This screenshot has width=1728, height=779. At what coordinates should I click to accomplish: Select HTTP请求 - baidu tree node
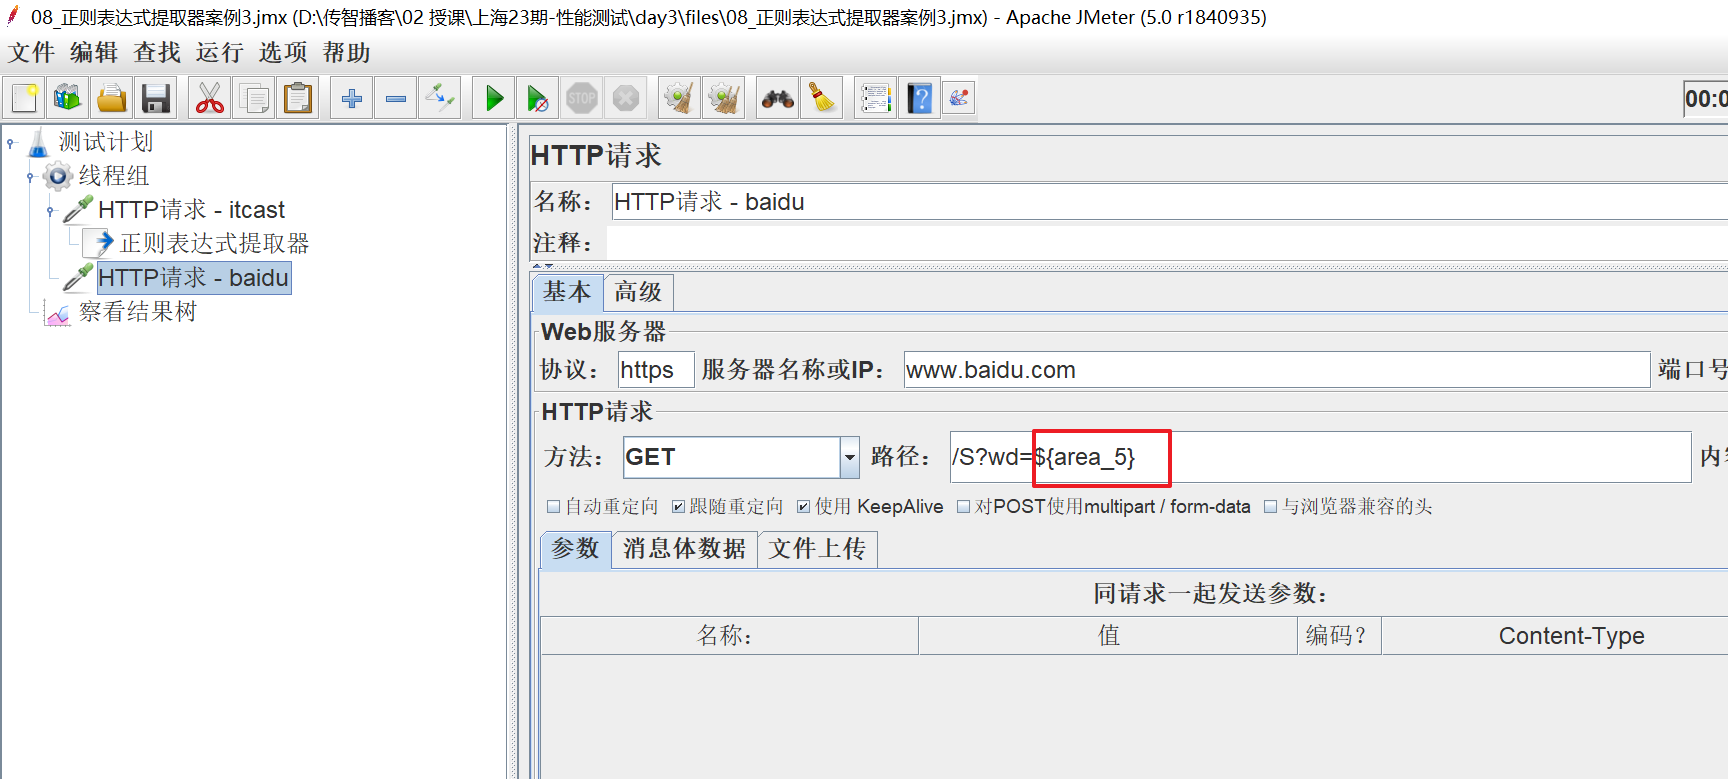(x=194, y=278)
